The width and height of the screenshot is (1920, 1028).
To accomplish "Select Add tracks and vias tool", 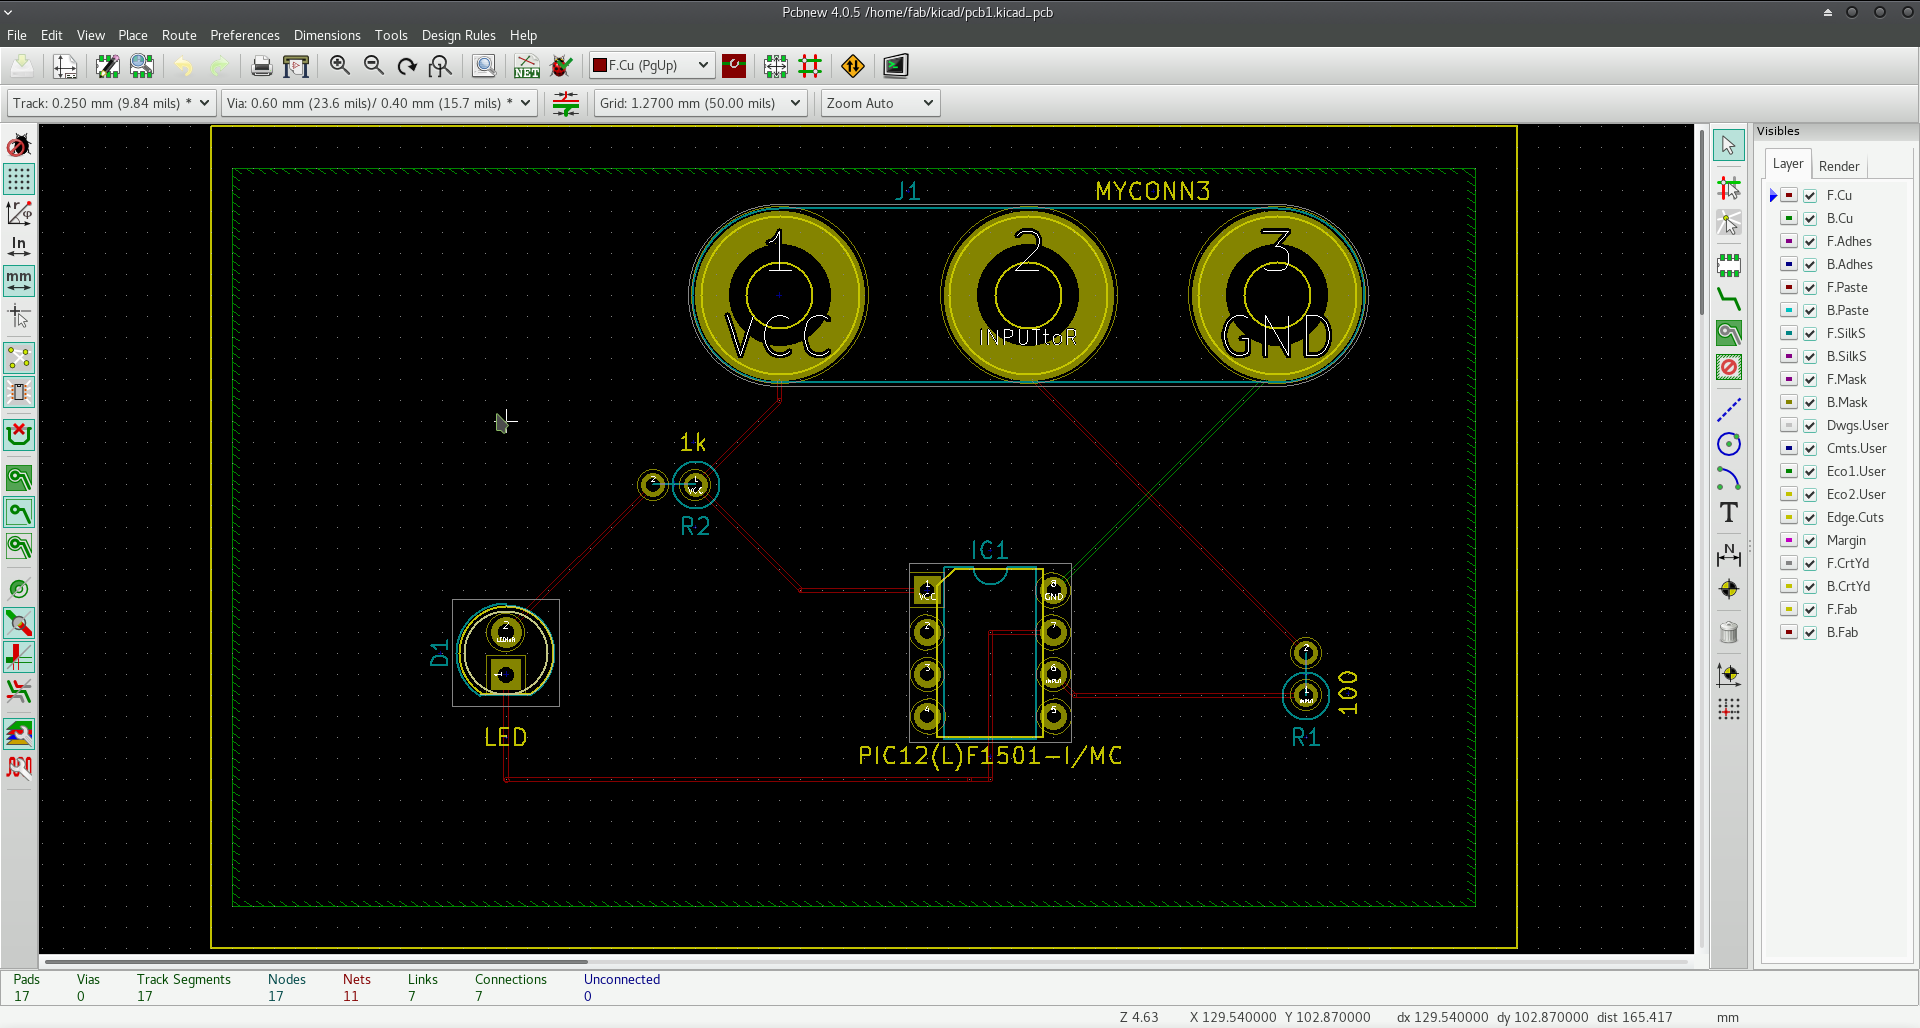I will [1729, 299].
